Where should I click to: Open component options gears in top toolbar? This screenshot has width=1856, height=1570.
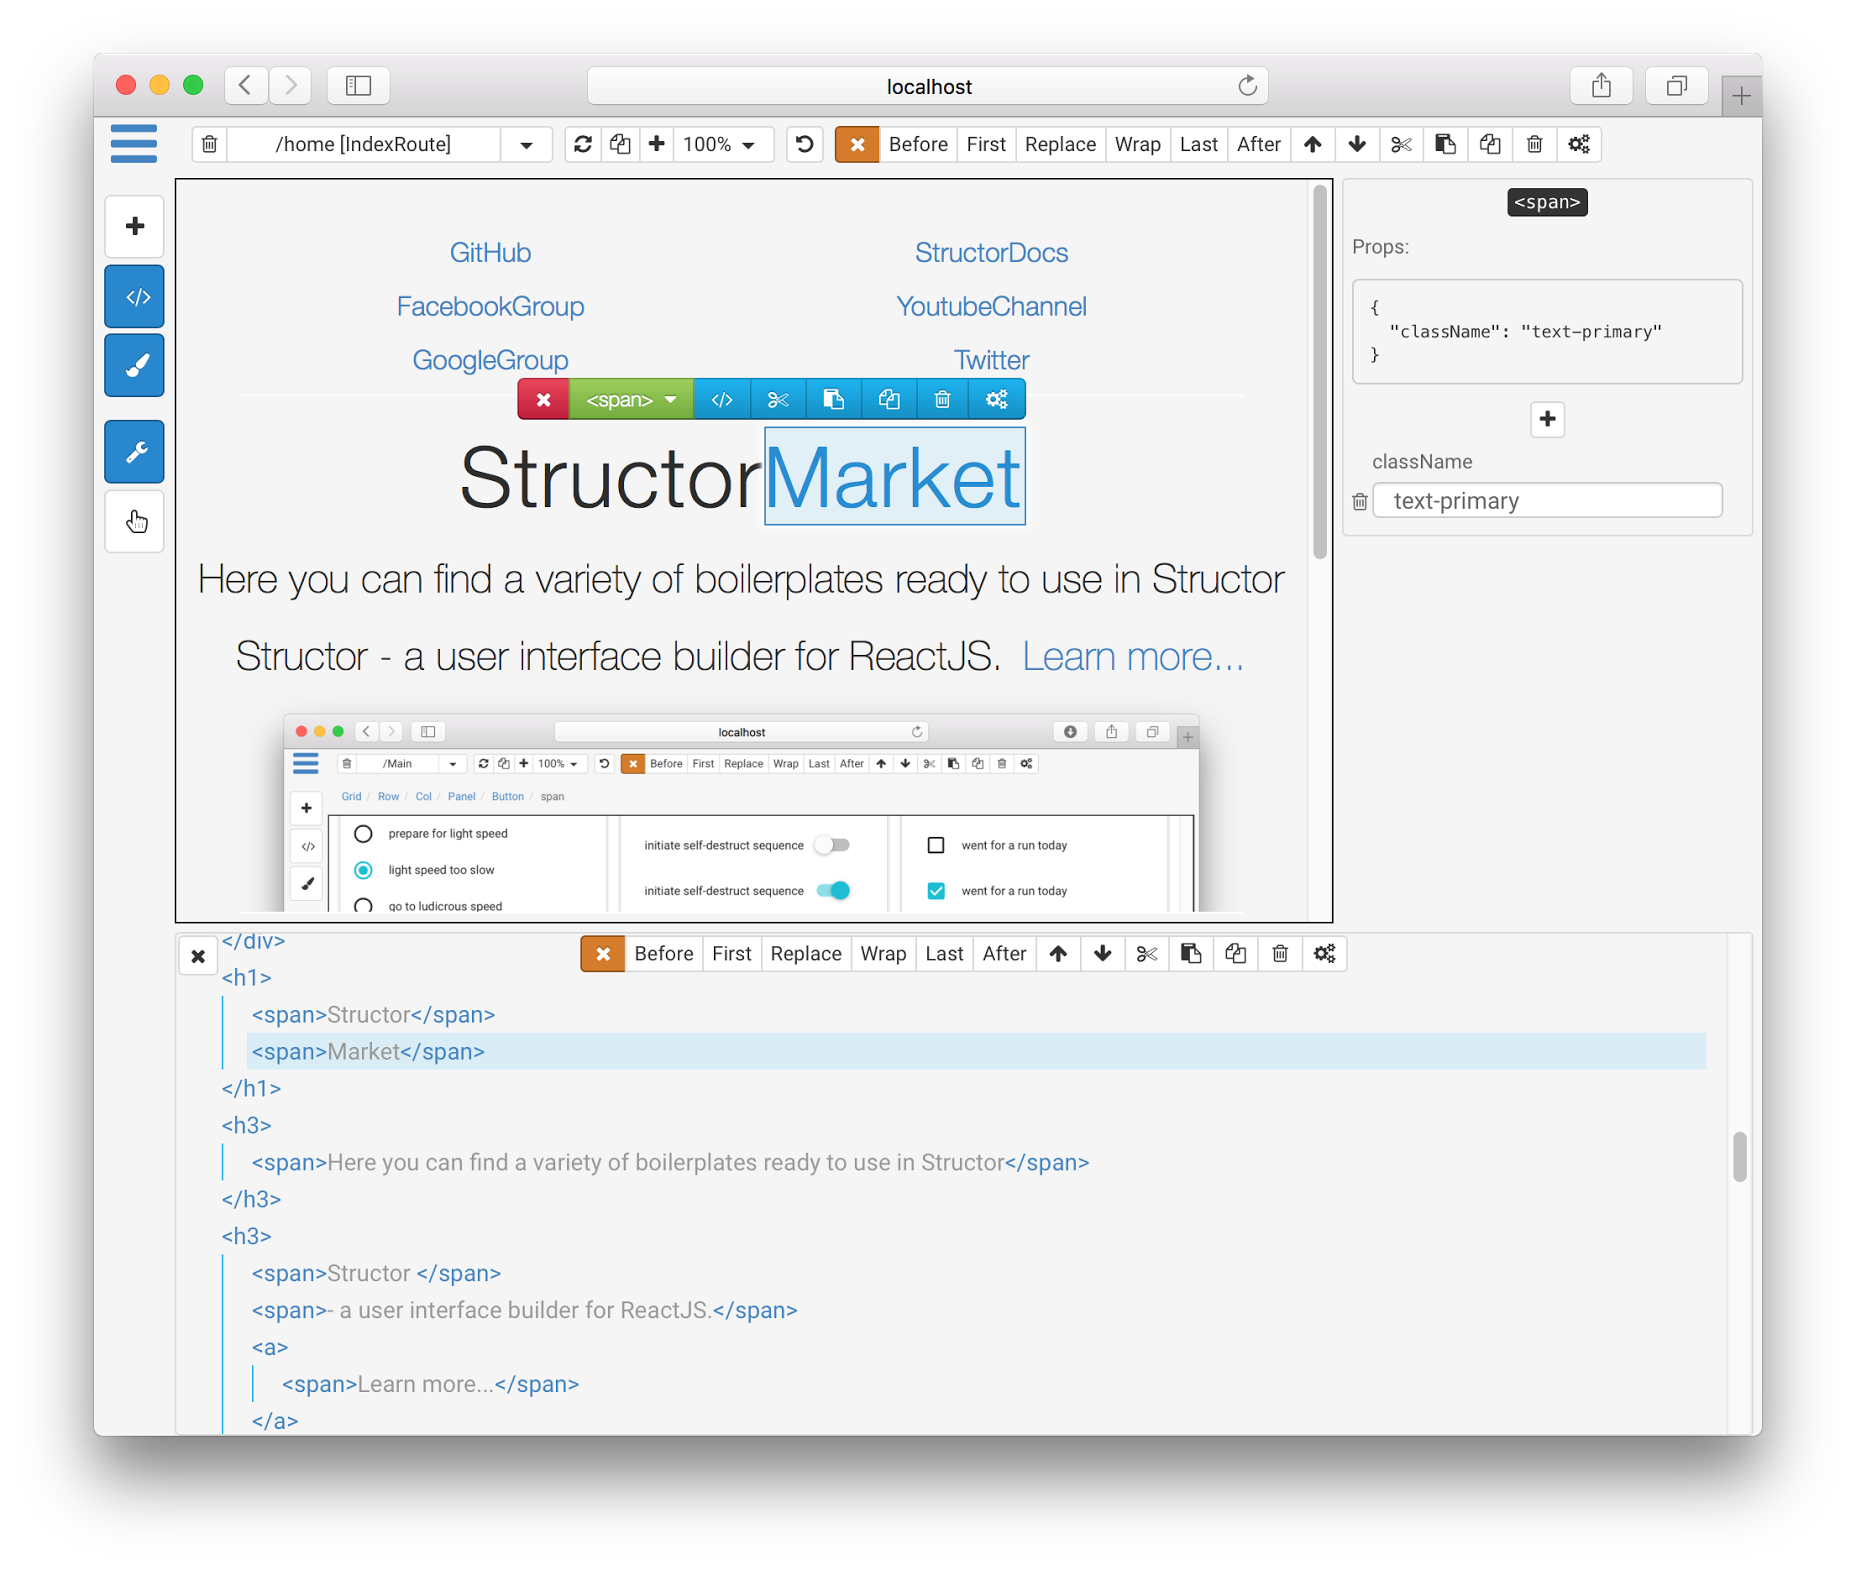pyautogui.click(x=1579, y=144)
